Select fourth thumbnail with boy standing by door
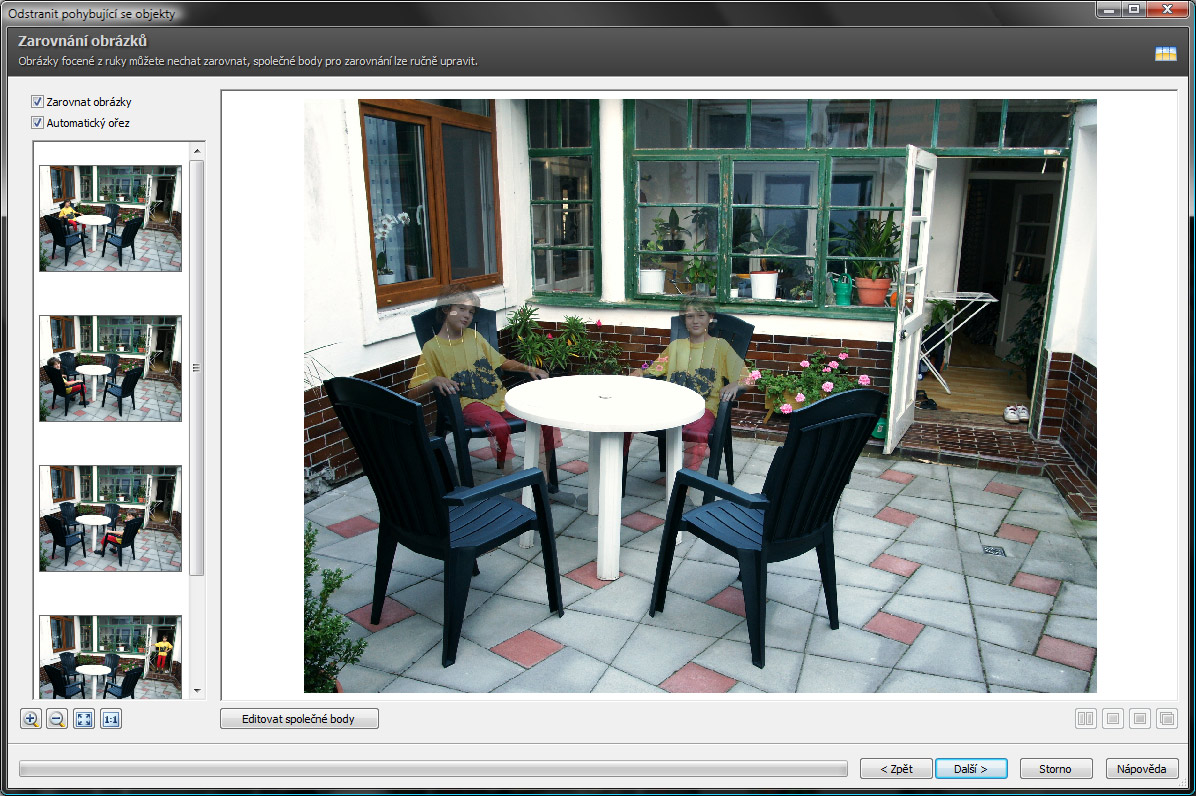Screen dimensions: 1196x796 (x=111, y=657)
